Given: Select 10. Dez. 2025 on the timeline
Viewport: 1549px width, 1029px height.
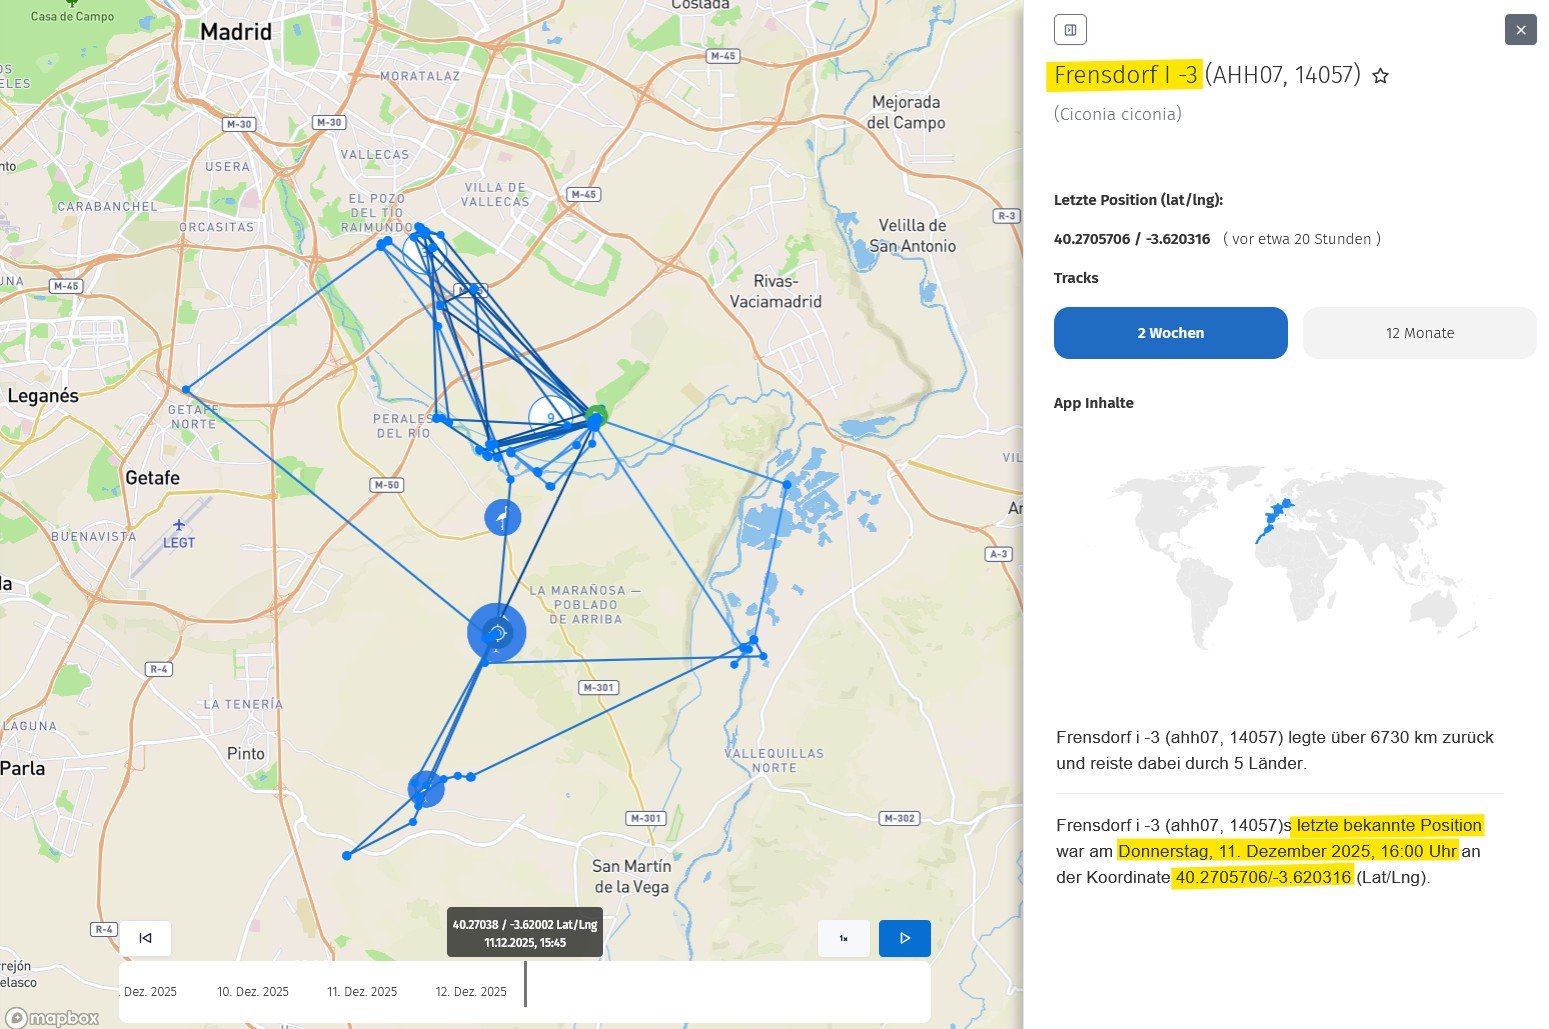Looking at the screenshot, I should 253,992.
